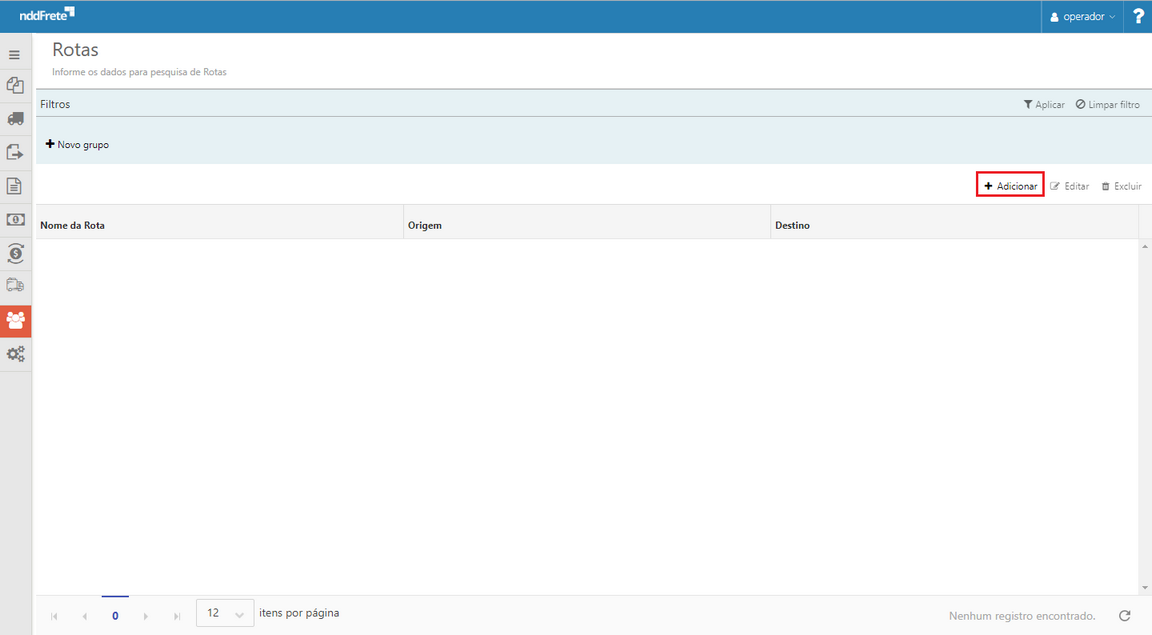The width and height of the screenshot is (1152, 635).
Task: Click Adicionar to add a route
Action: 1010,186
